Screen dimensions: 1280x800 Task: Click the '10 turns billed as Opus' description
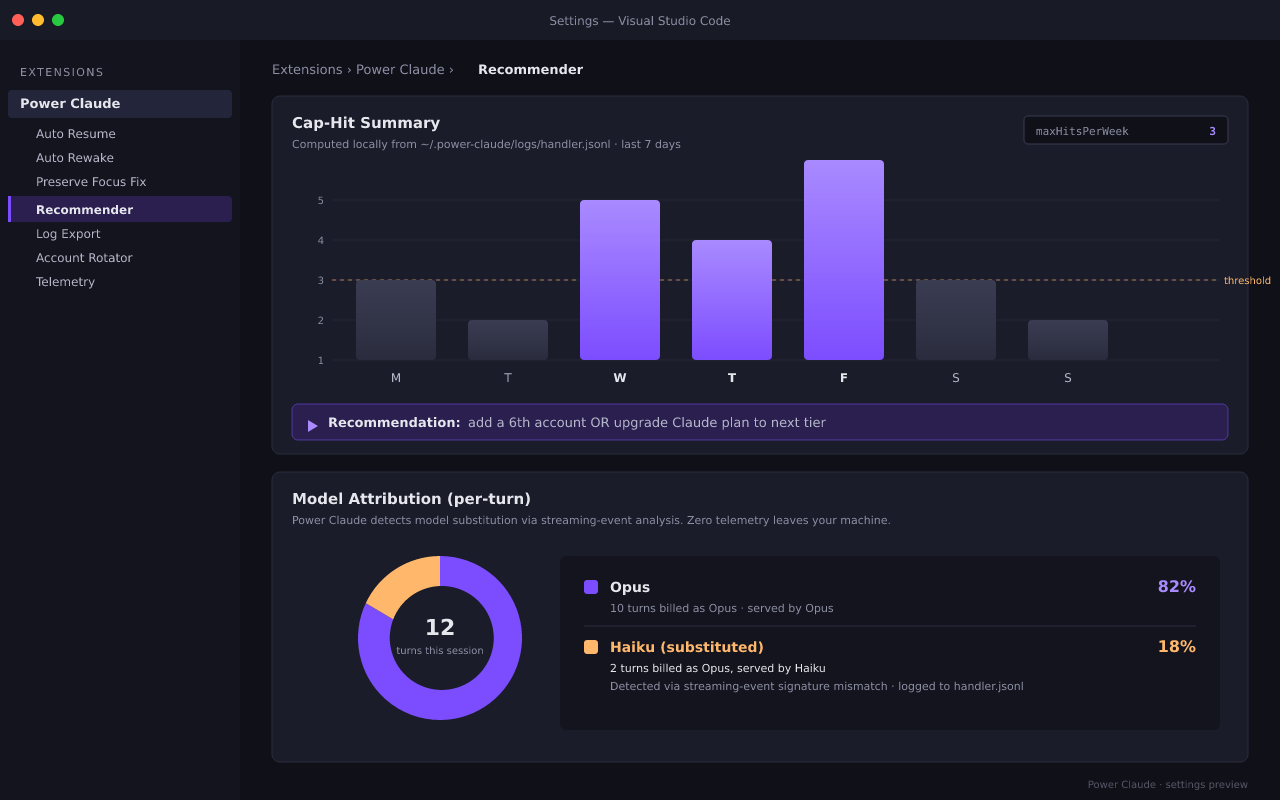pyautogui.click(x=722, y=609)
